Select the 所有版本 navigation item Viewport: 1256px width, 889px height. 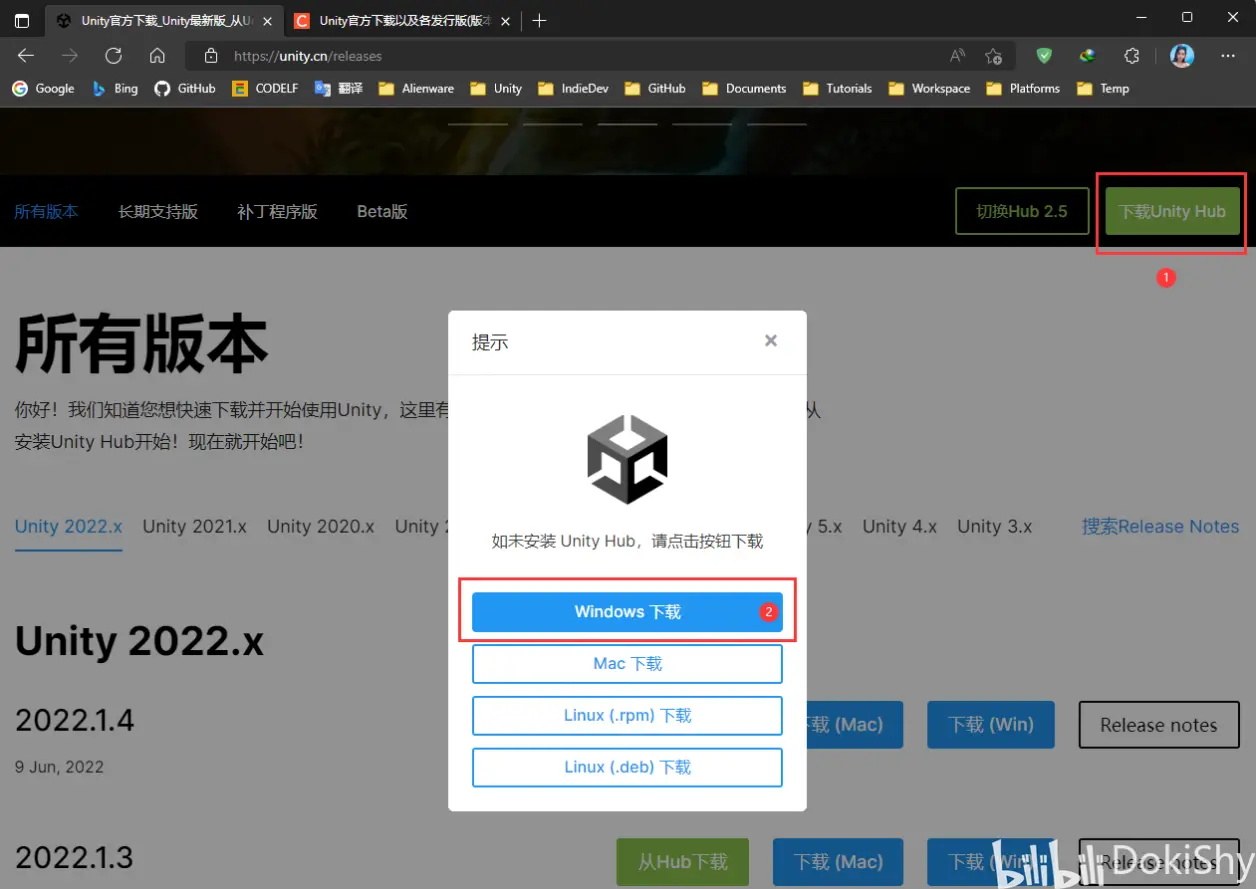tap(46, 211)
